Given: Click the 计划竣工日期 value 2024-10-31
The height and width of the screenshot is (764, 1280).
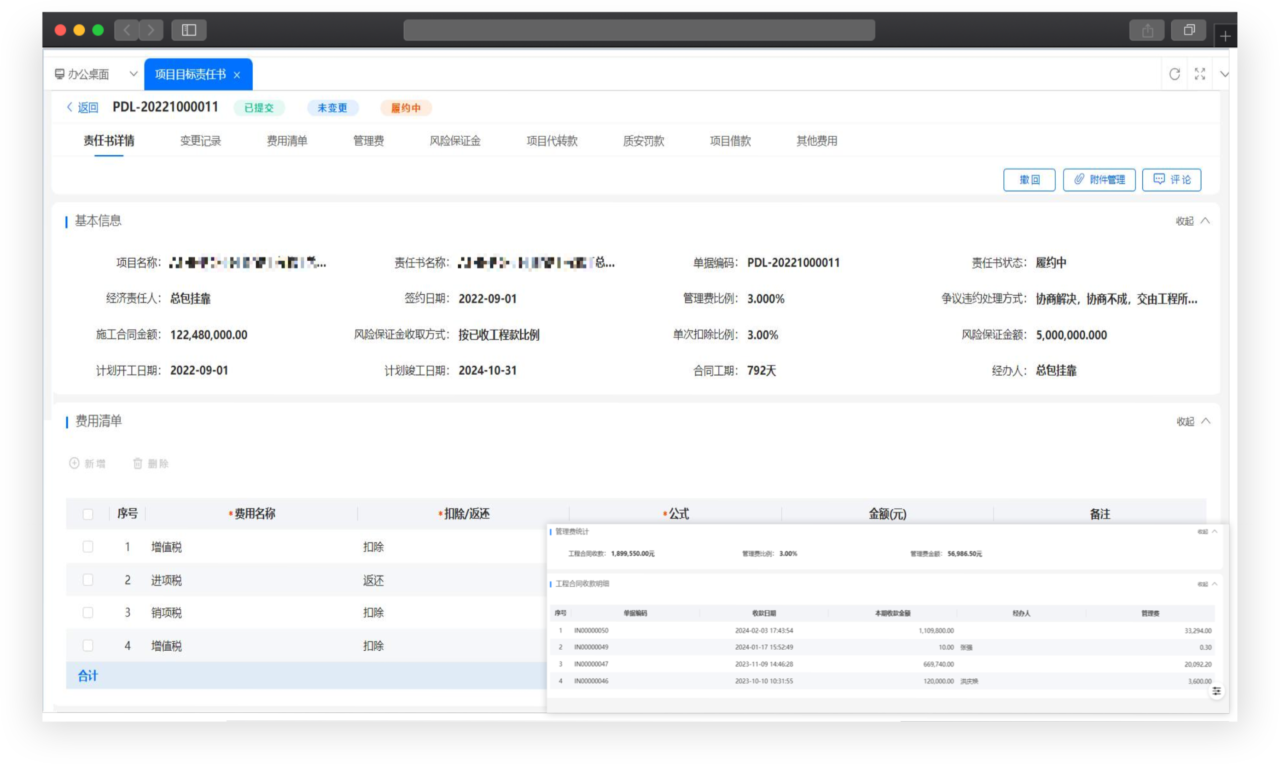Looking at the screenshot, I should coord(488,371).
